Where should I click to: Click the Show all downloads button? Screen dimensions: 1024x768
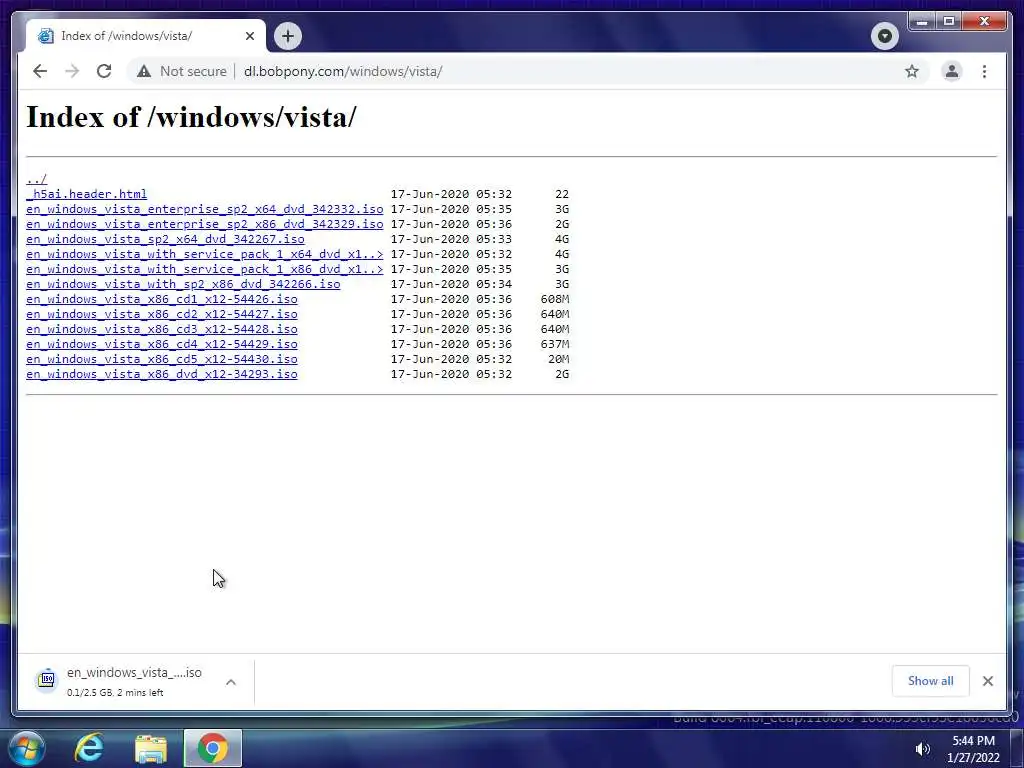point(930,681)
